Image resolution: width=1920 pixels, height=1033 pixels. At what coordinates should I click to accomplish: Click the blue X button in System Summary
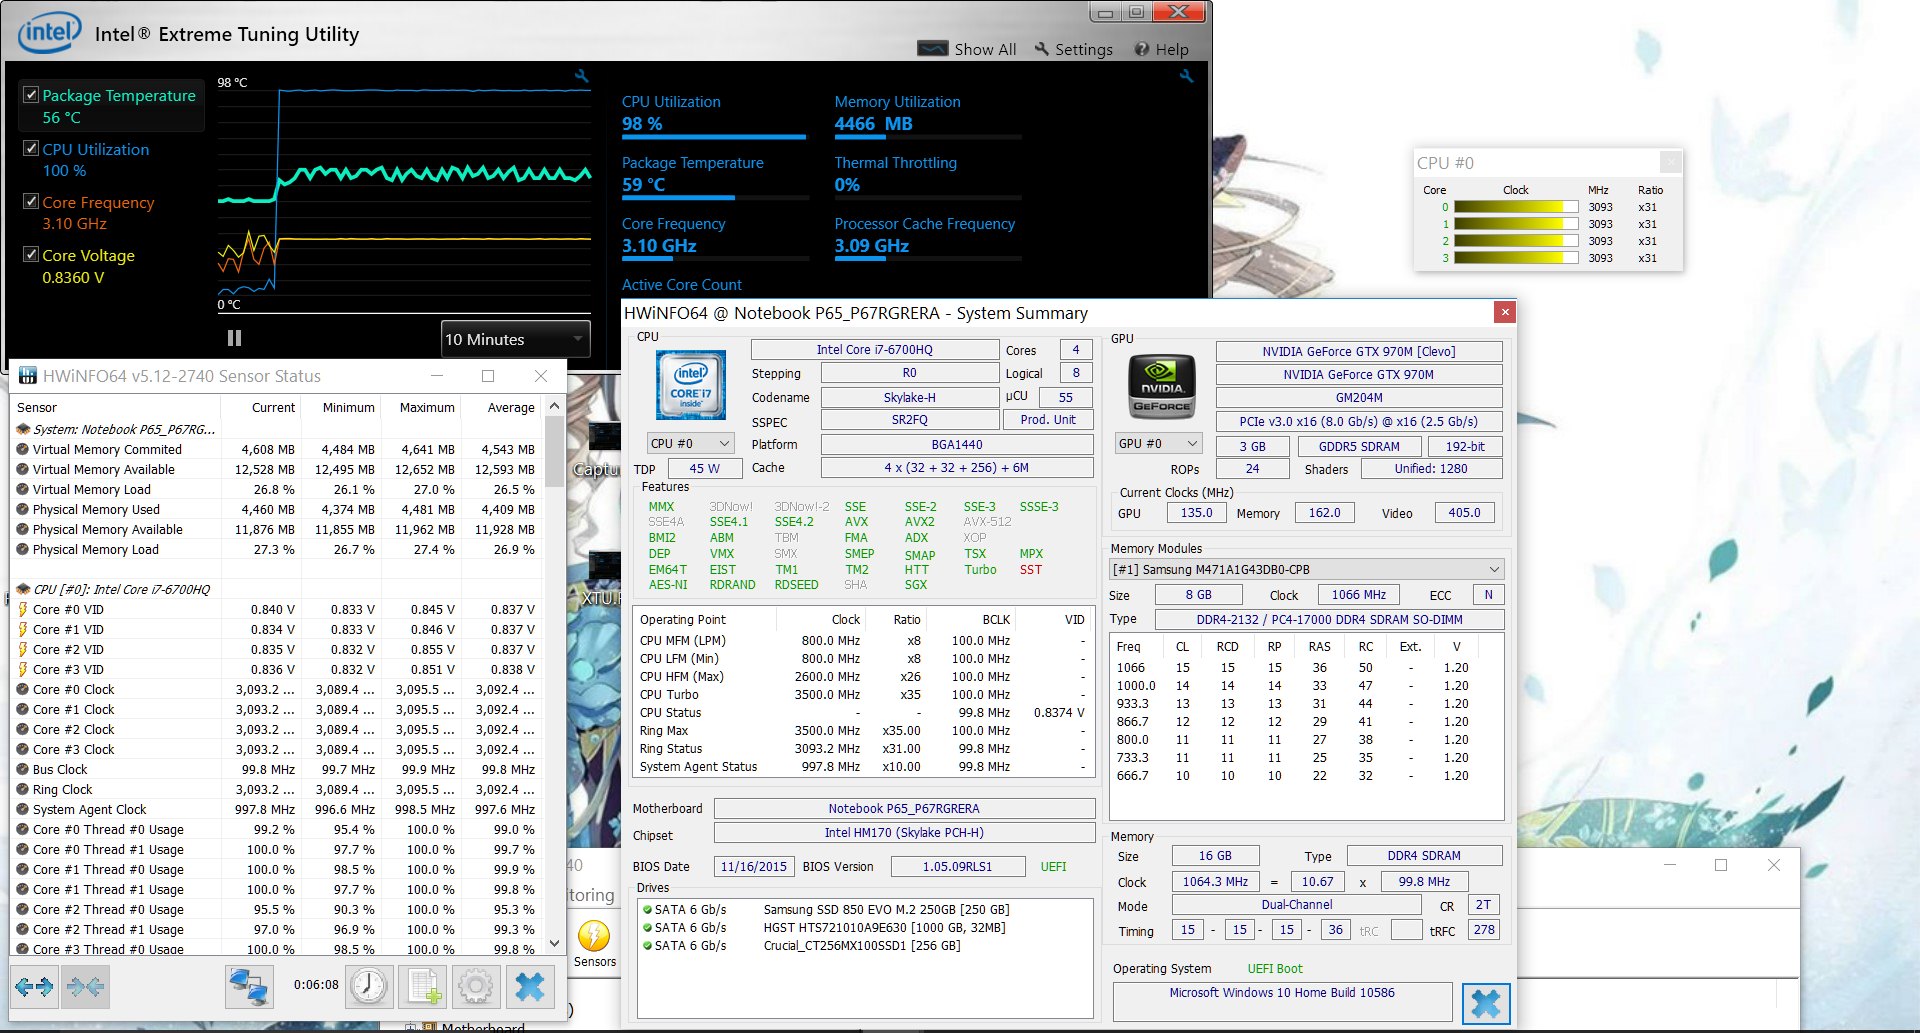coord(1486,1004)
